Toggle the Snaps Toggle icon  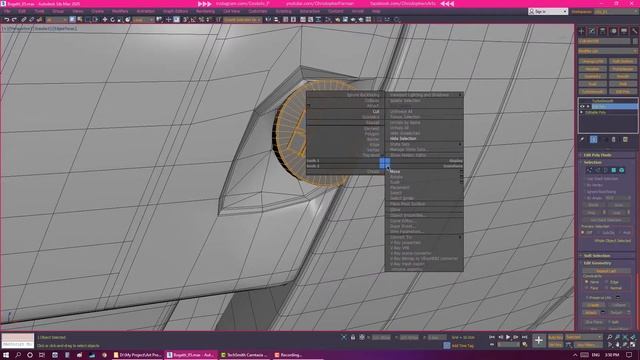click(x=186, y=20)
